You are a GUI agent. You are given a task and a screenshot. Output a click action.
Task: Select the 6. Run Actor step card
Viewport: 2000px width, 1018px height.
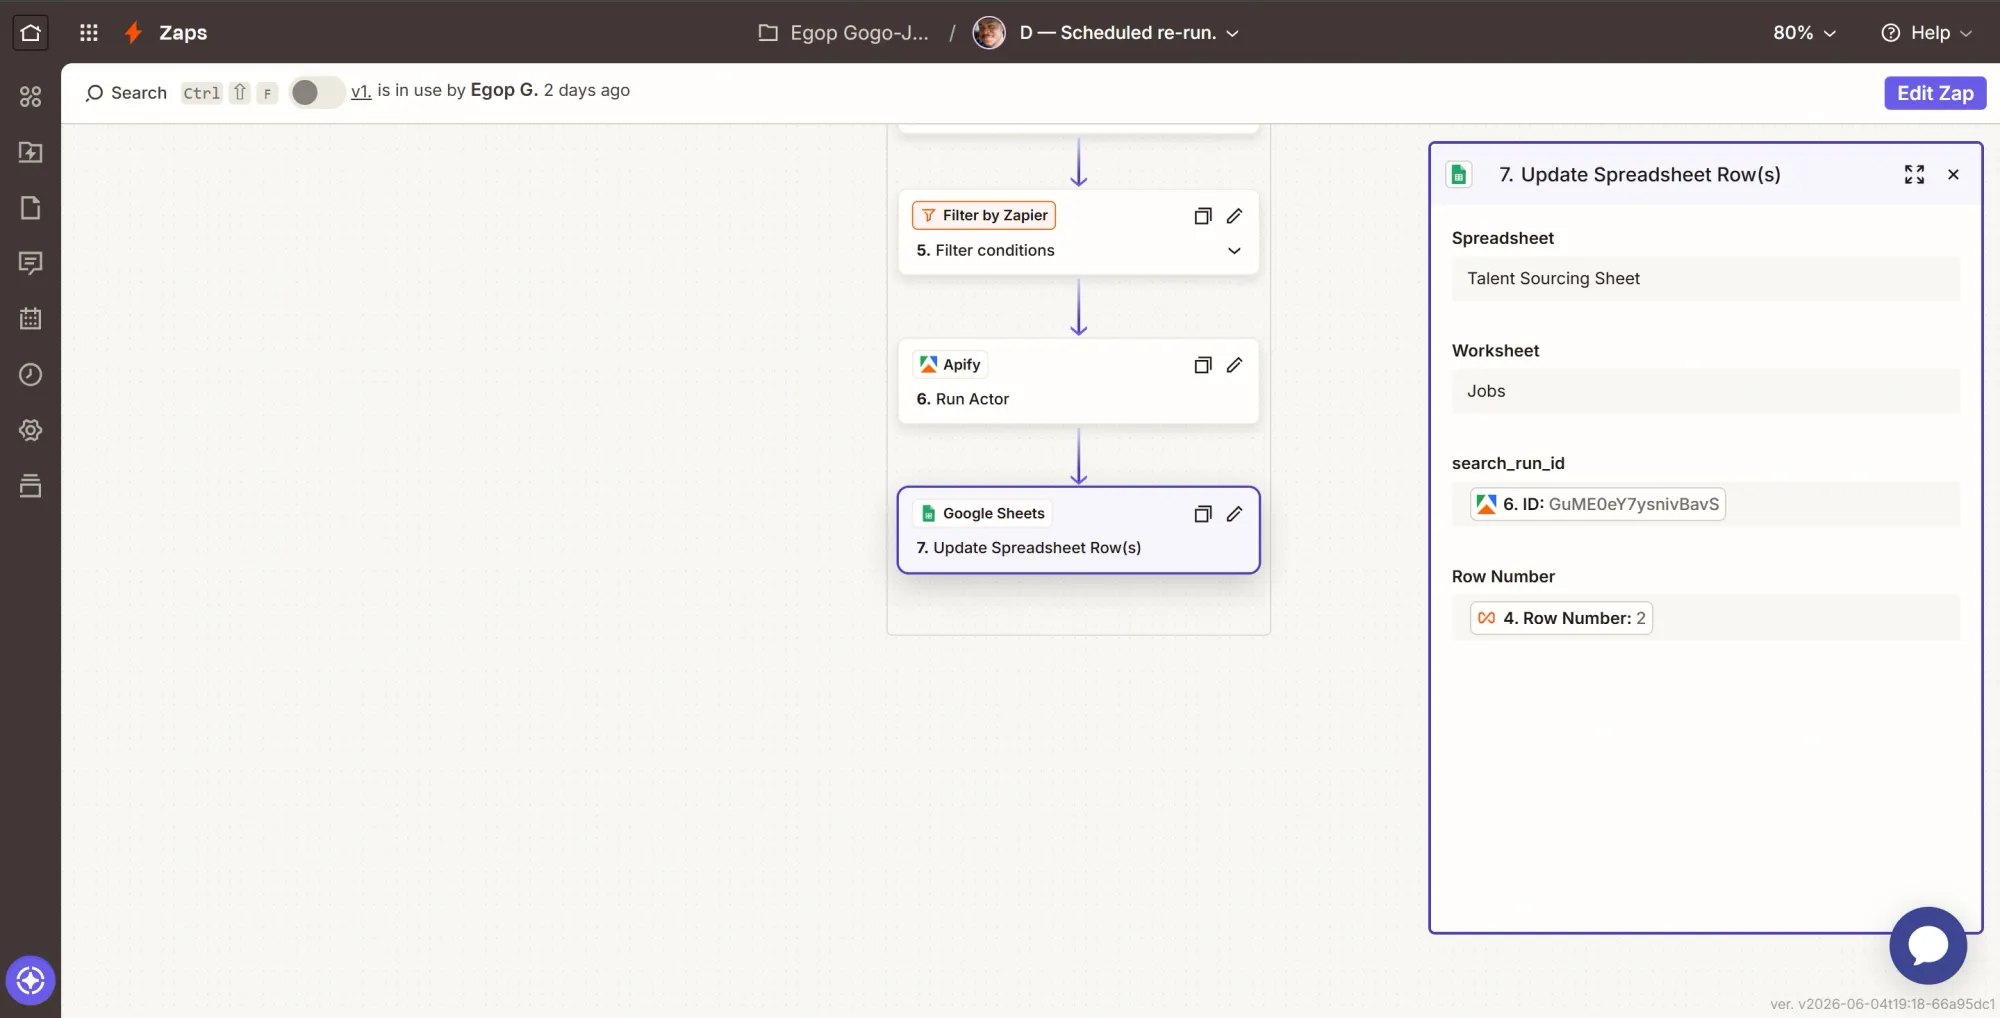coord(1078,381)
